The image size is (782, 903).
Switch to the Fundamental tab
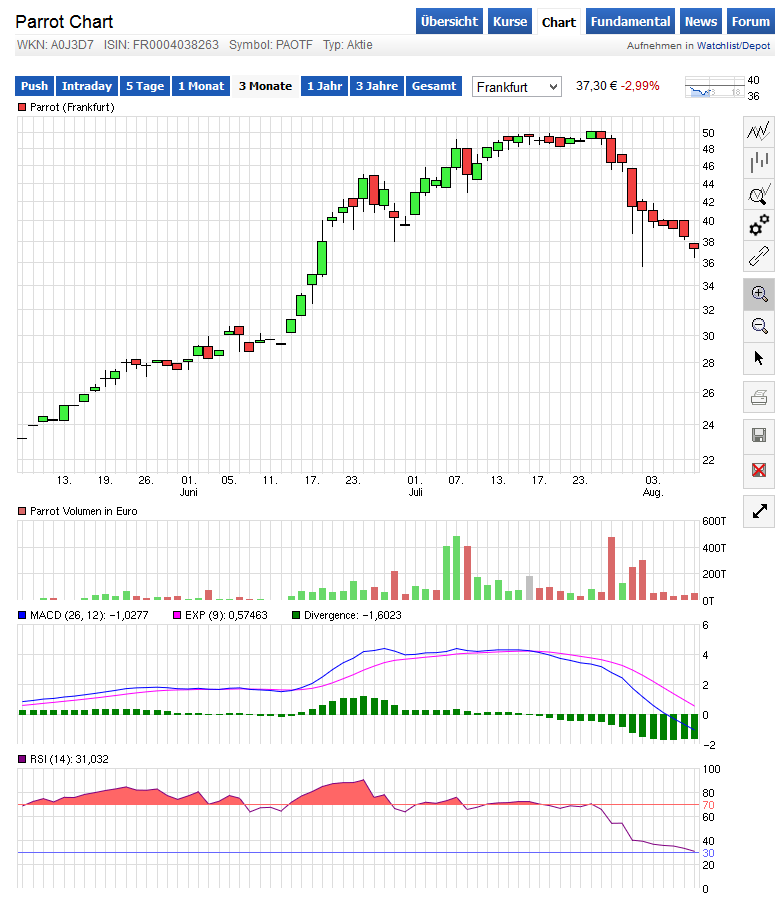tap(630, 21)
